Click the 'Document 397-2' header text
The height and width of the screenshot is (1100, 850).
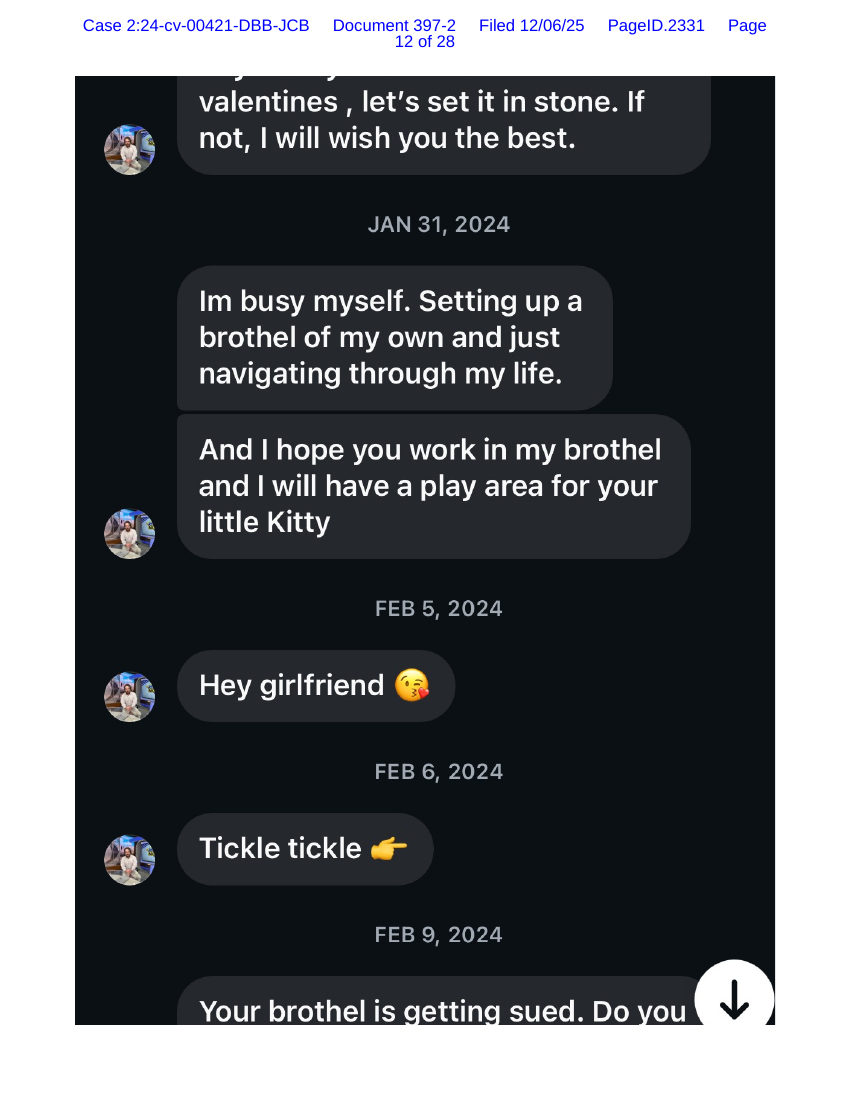[x=394, y=26]
